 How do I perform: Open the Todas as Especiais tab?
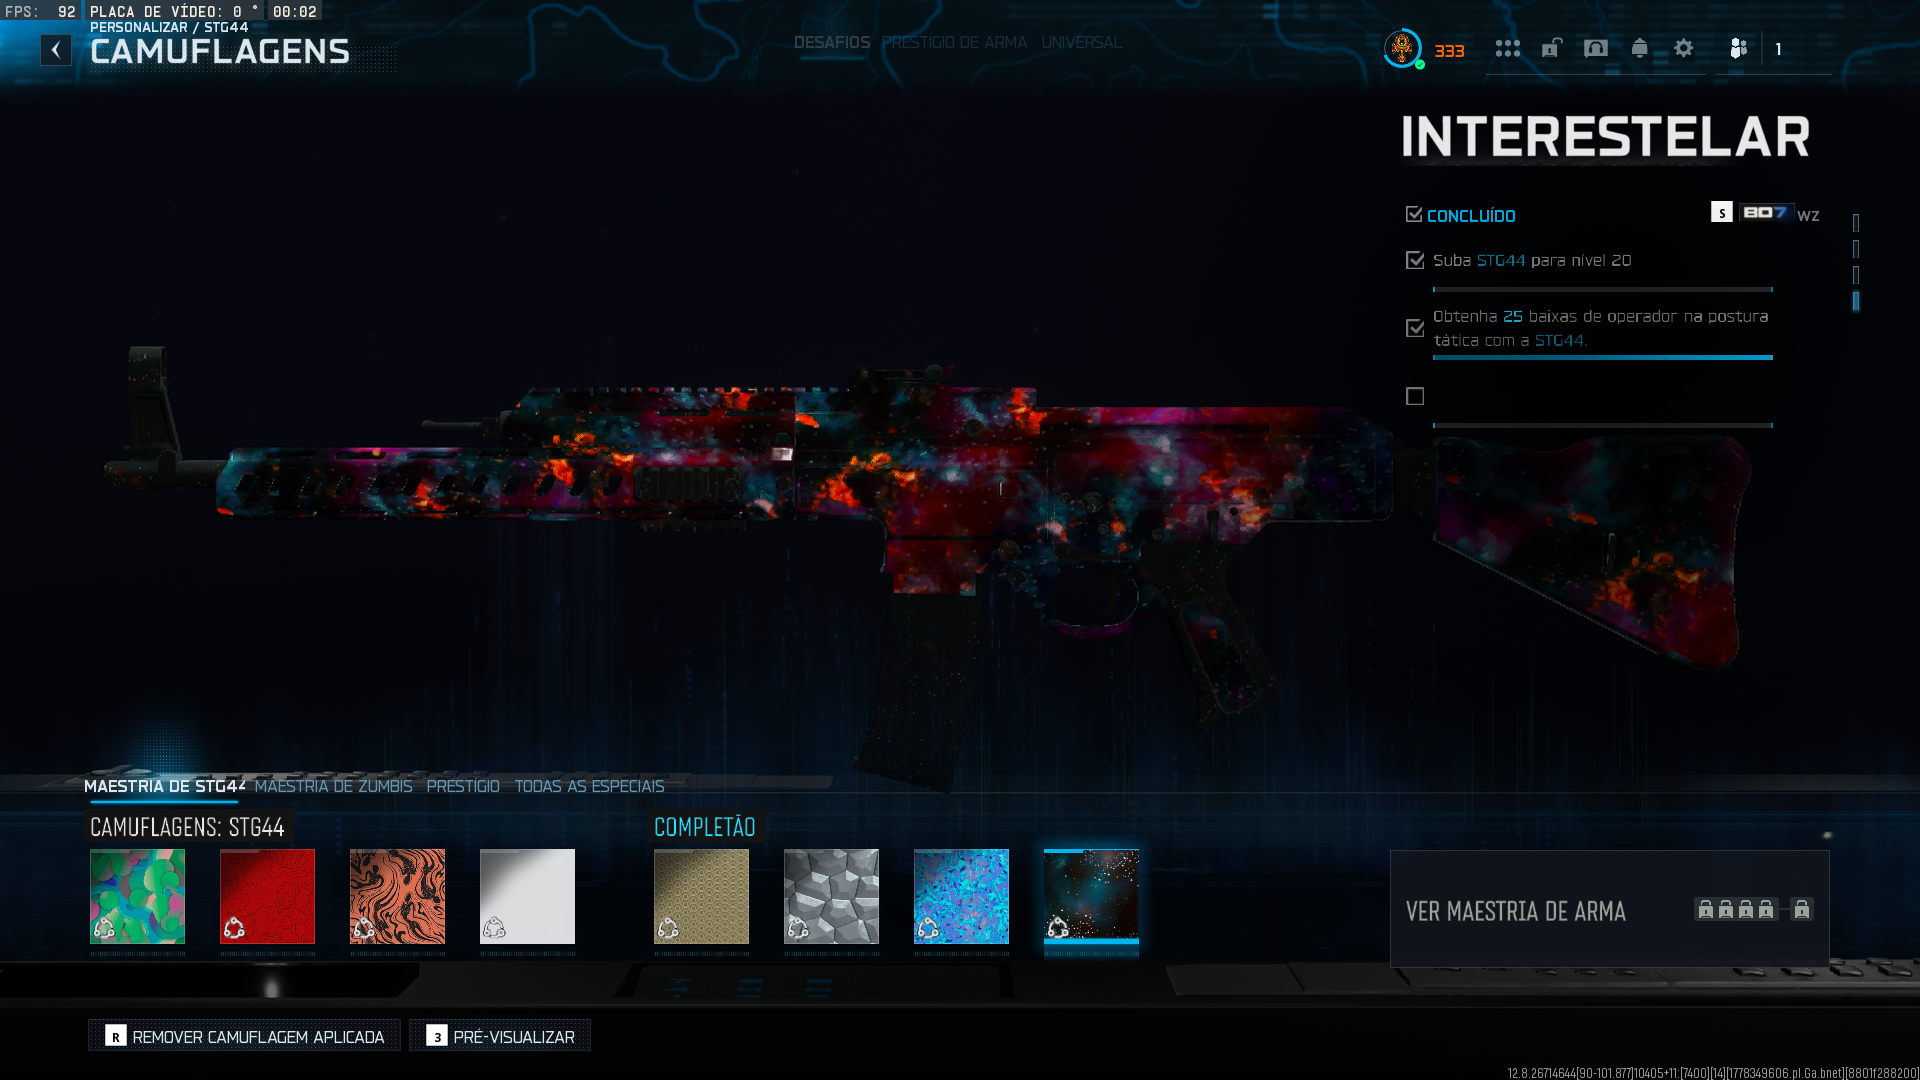pos(589,786)
